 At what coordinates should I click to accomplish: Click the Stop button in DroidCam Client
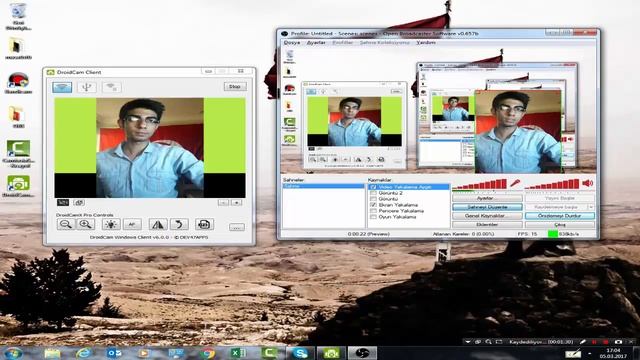[235, 87]
